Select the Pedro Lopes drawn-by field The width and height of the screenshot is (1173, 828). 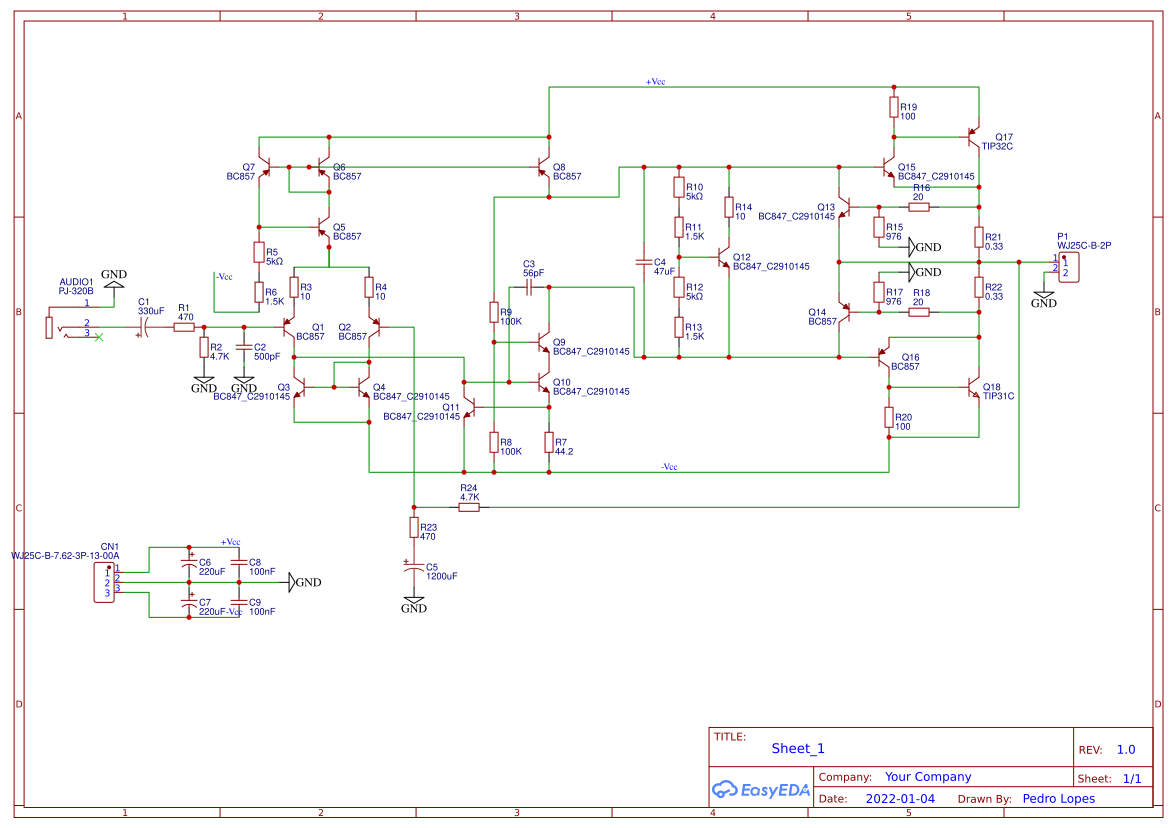click(x=1058, y=798)
